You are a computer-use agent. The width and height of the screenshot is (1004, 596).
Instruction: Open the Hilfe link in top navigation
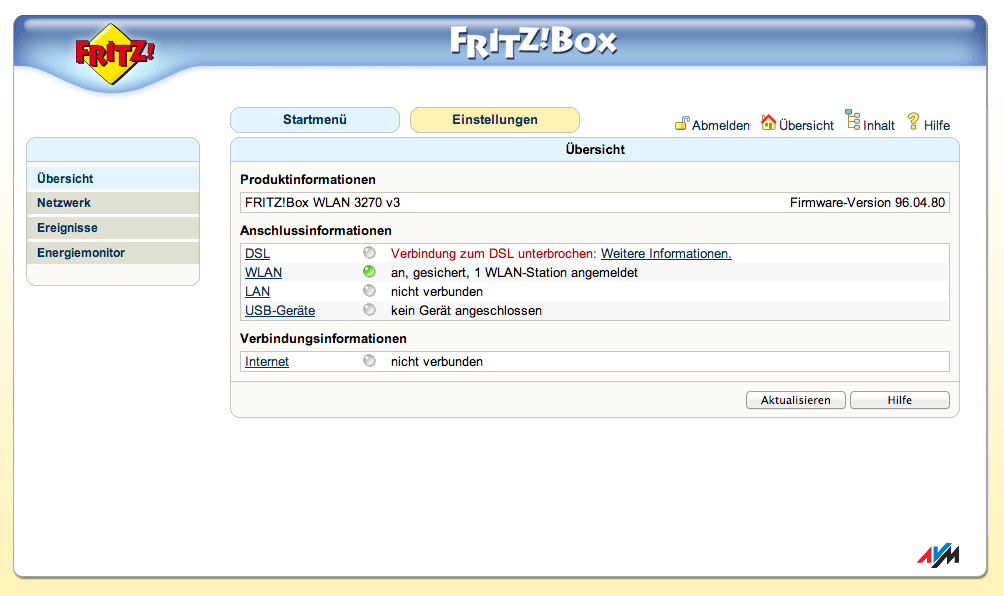tap(937, 125)
